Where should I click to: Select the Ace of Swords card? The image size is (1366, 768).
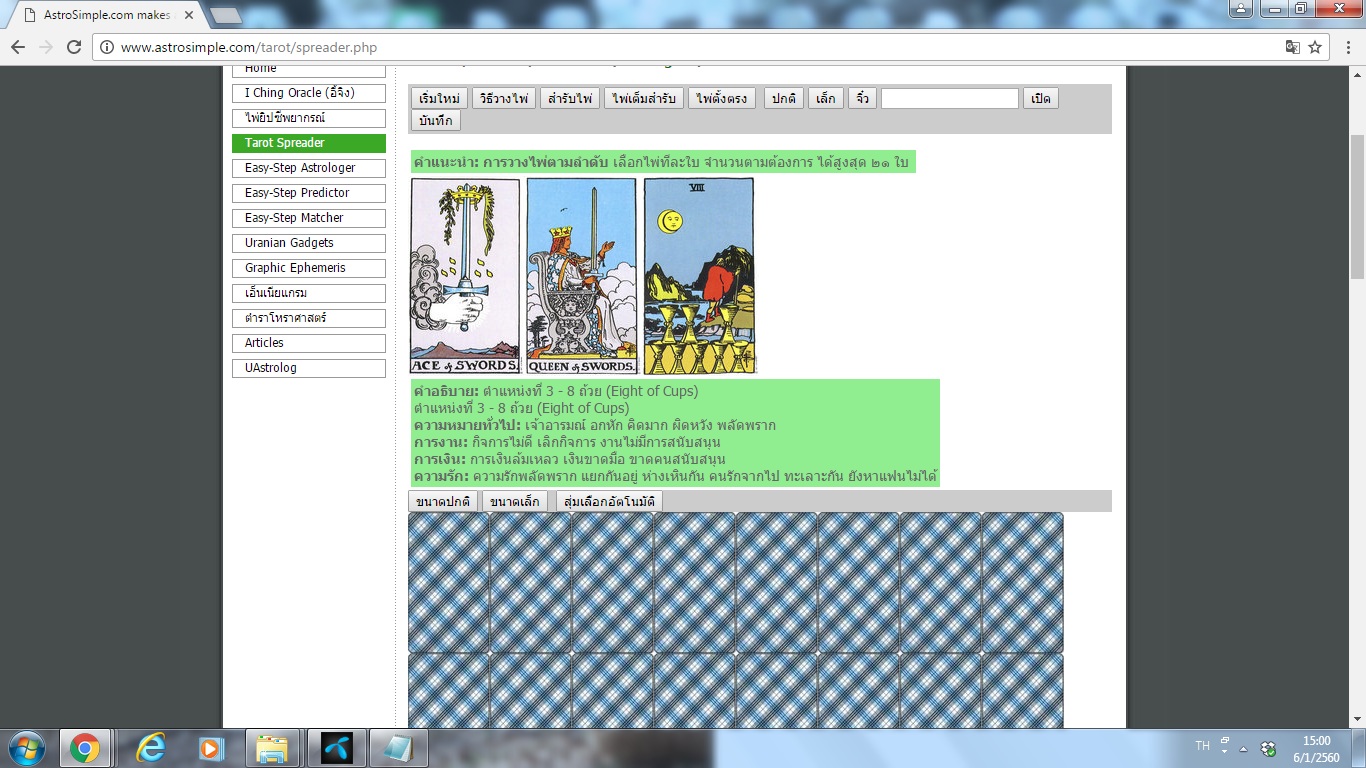(465, 276)
